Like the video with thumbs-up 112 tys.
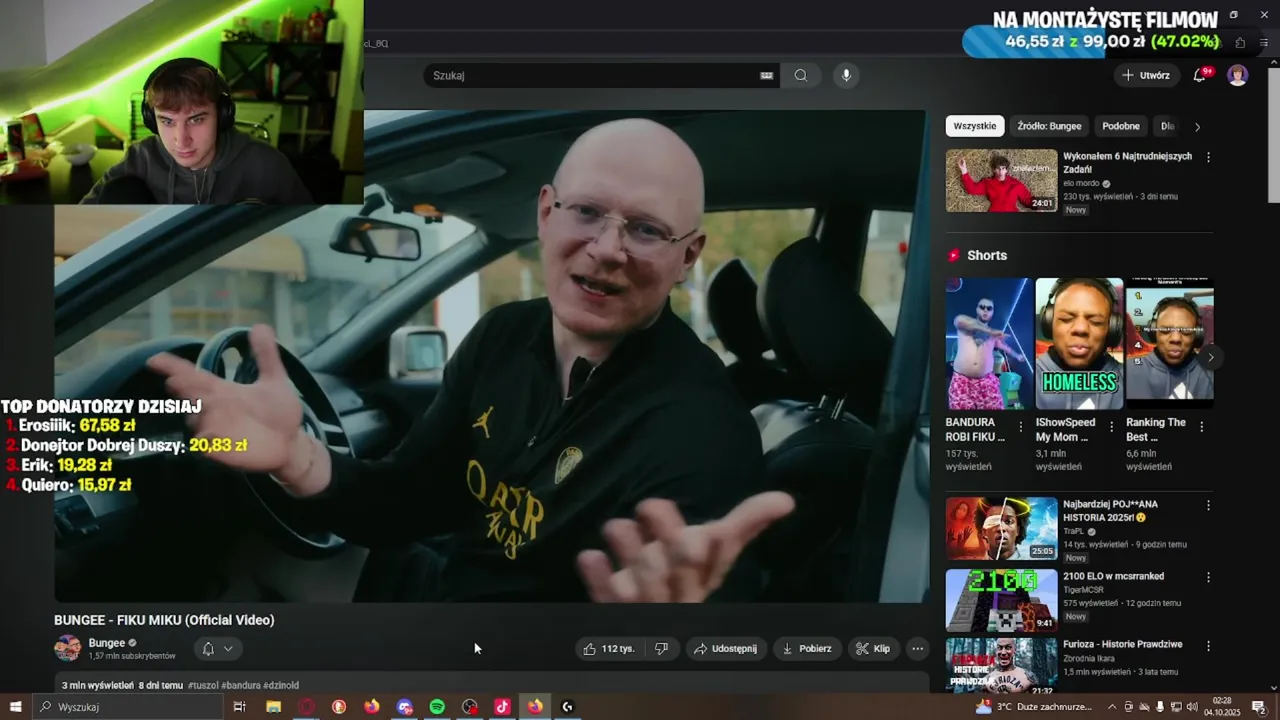 (609, 648)
